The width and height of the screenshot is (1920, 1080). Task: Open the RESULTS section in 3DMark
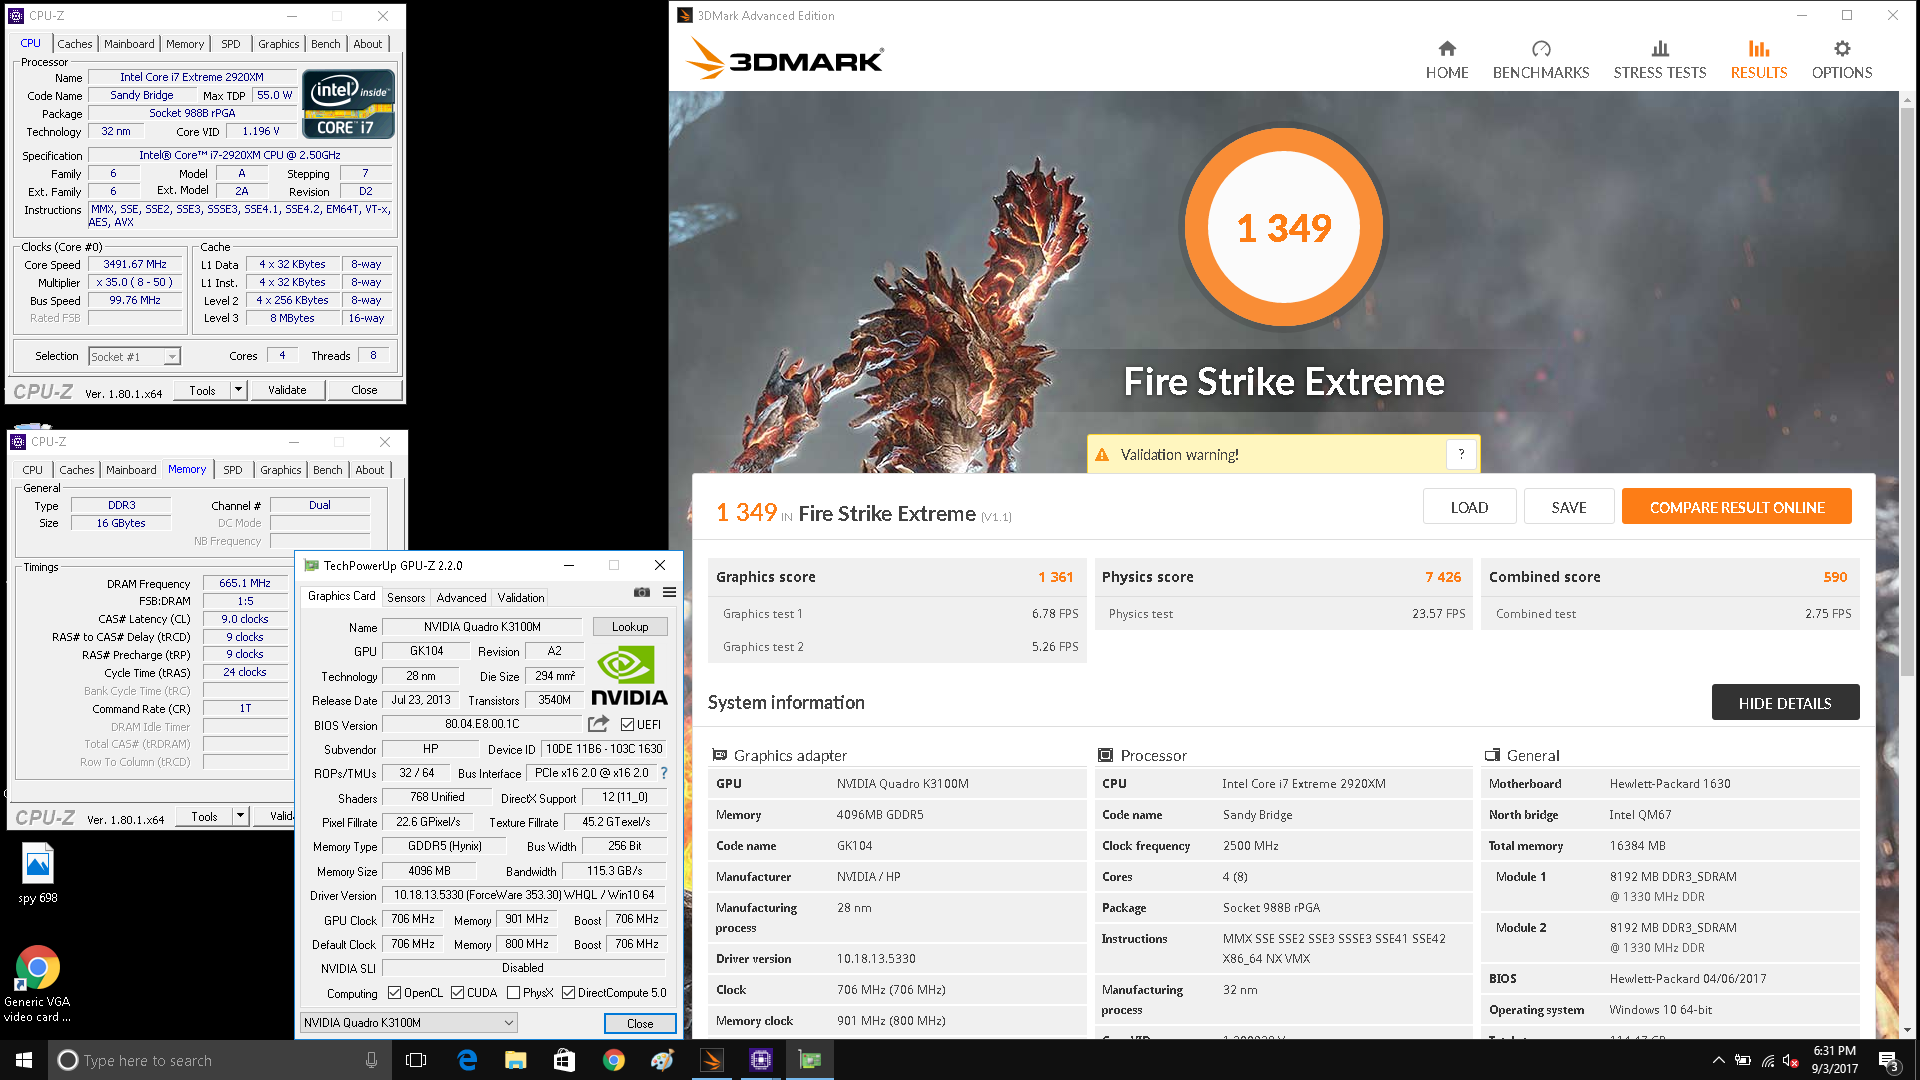(1759, 60)
